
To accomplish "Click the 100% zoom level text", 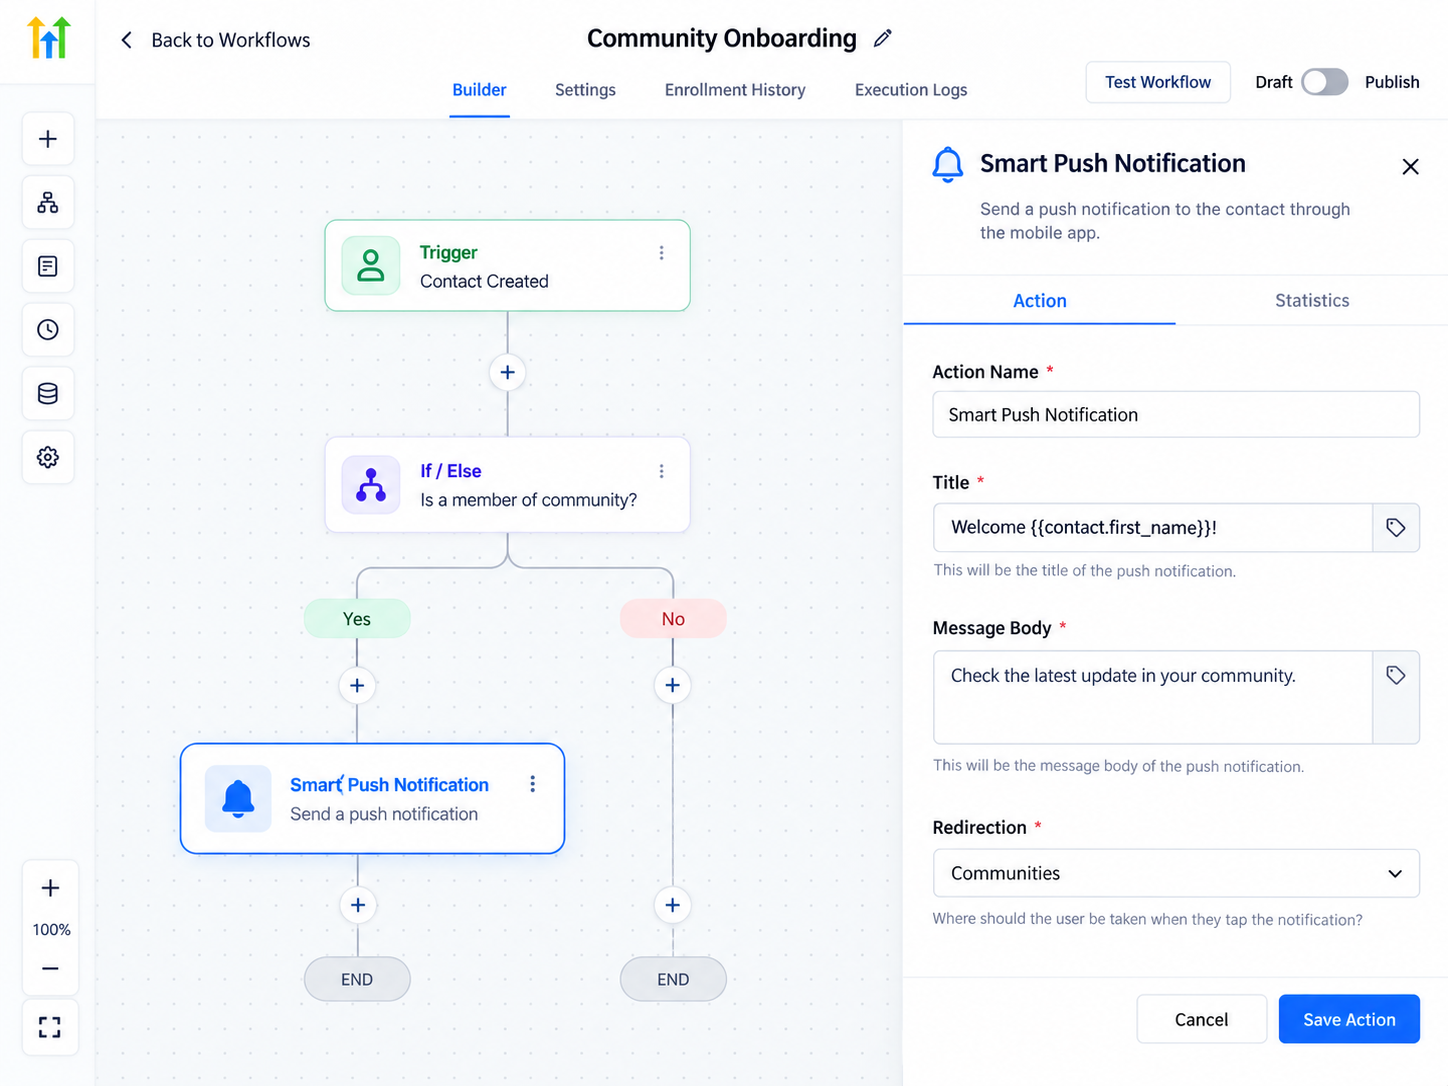I will click(51, 929).
